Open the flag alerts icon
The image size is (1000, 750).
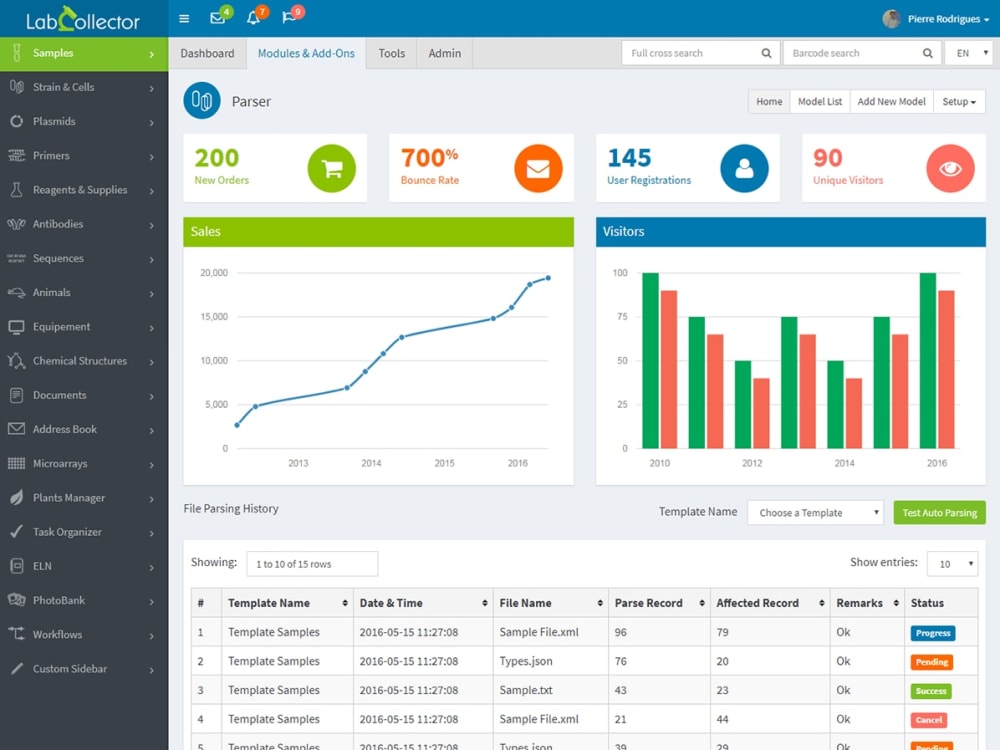[288, 18]
